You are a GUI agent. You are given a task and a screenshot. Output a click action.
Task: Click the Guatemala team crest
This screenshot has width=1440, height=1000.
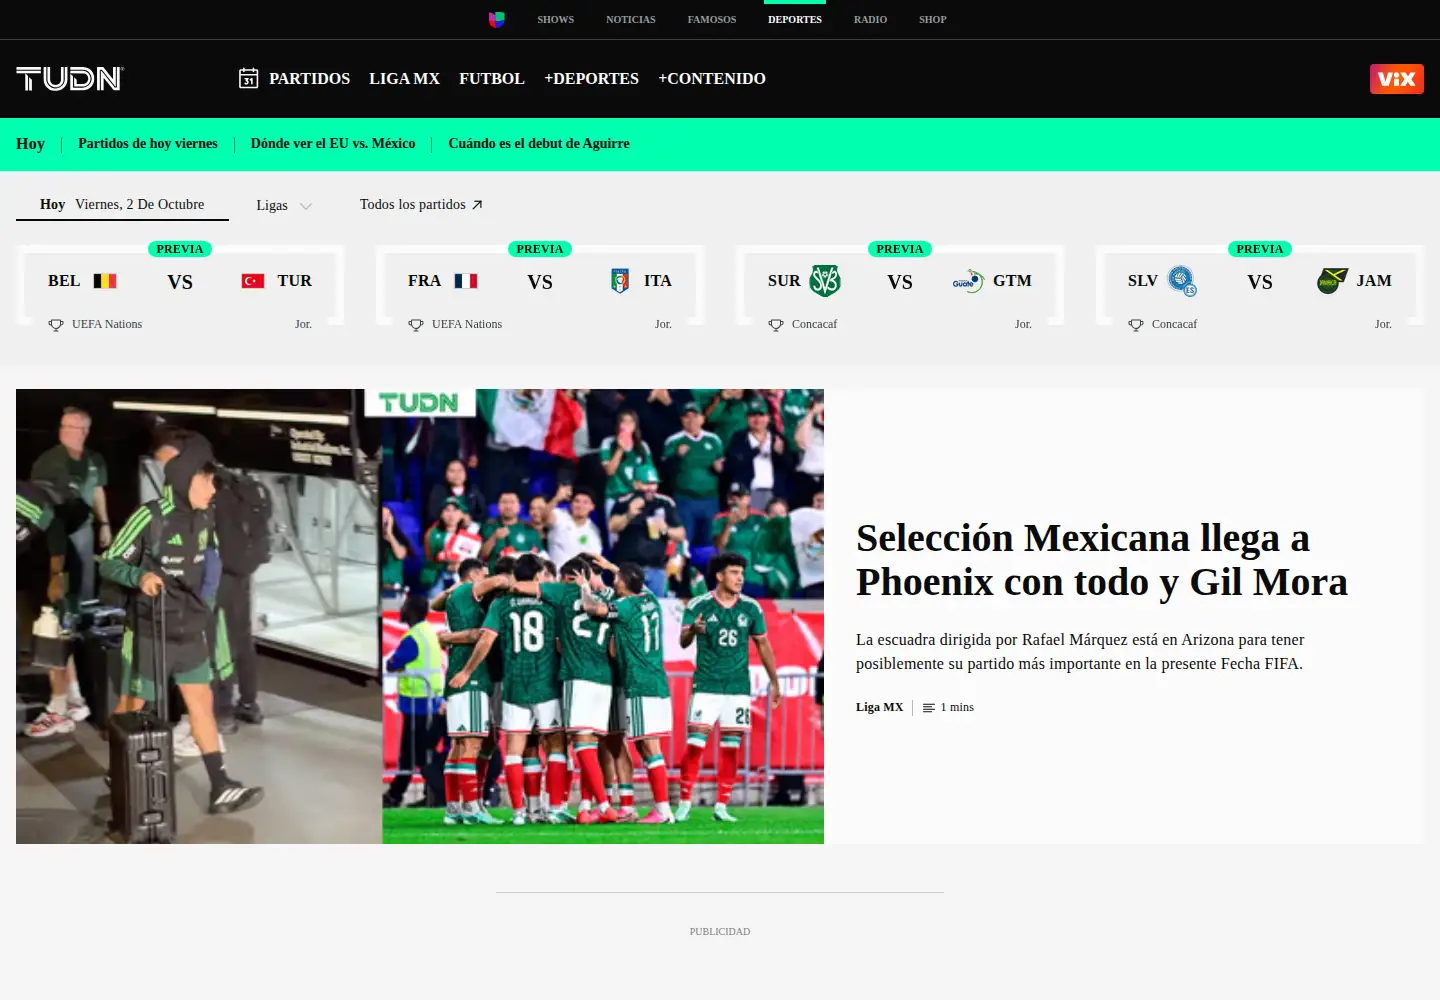(968, 281)
